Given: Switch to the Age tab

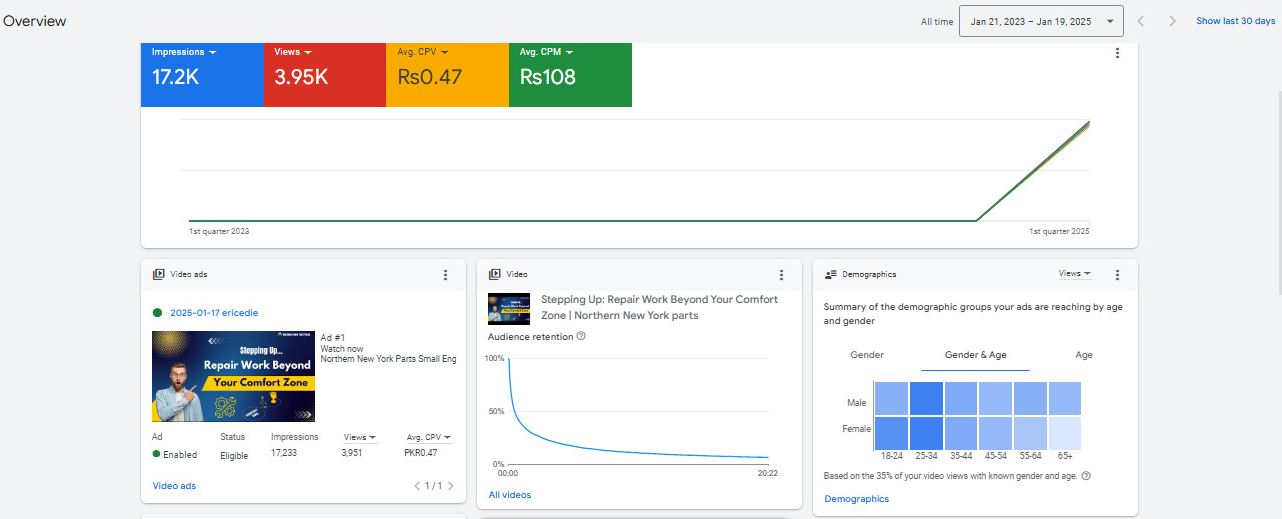Looking at the screenshot, I should [x=1084, y=355].
